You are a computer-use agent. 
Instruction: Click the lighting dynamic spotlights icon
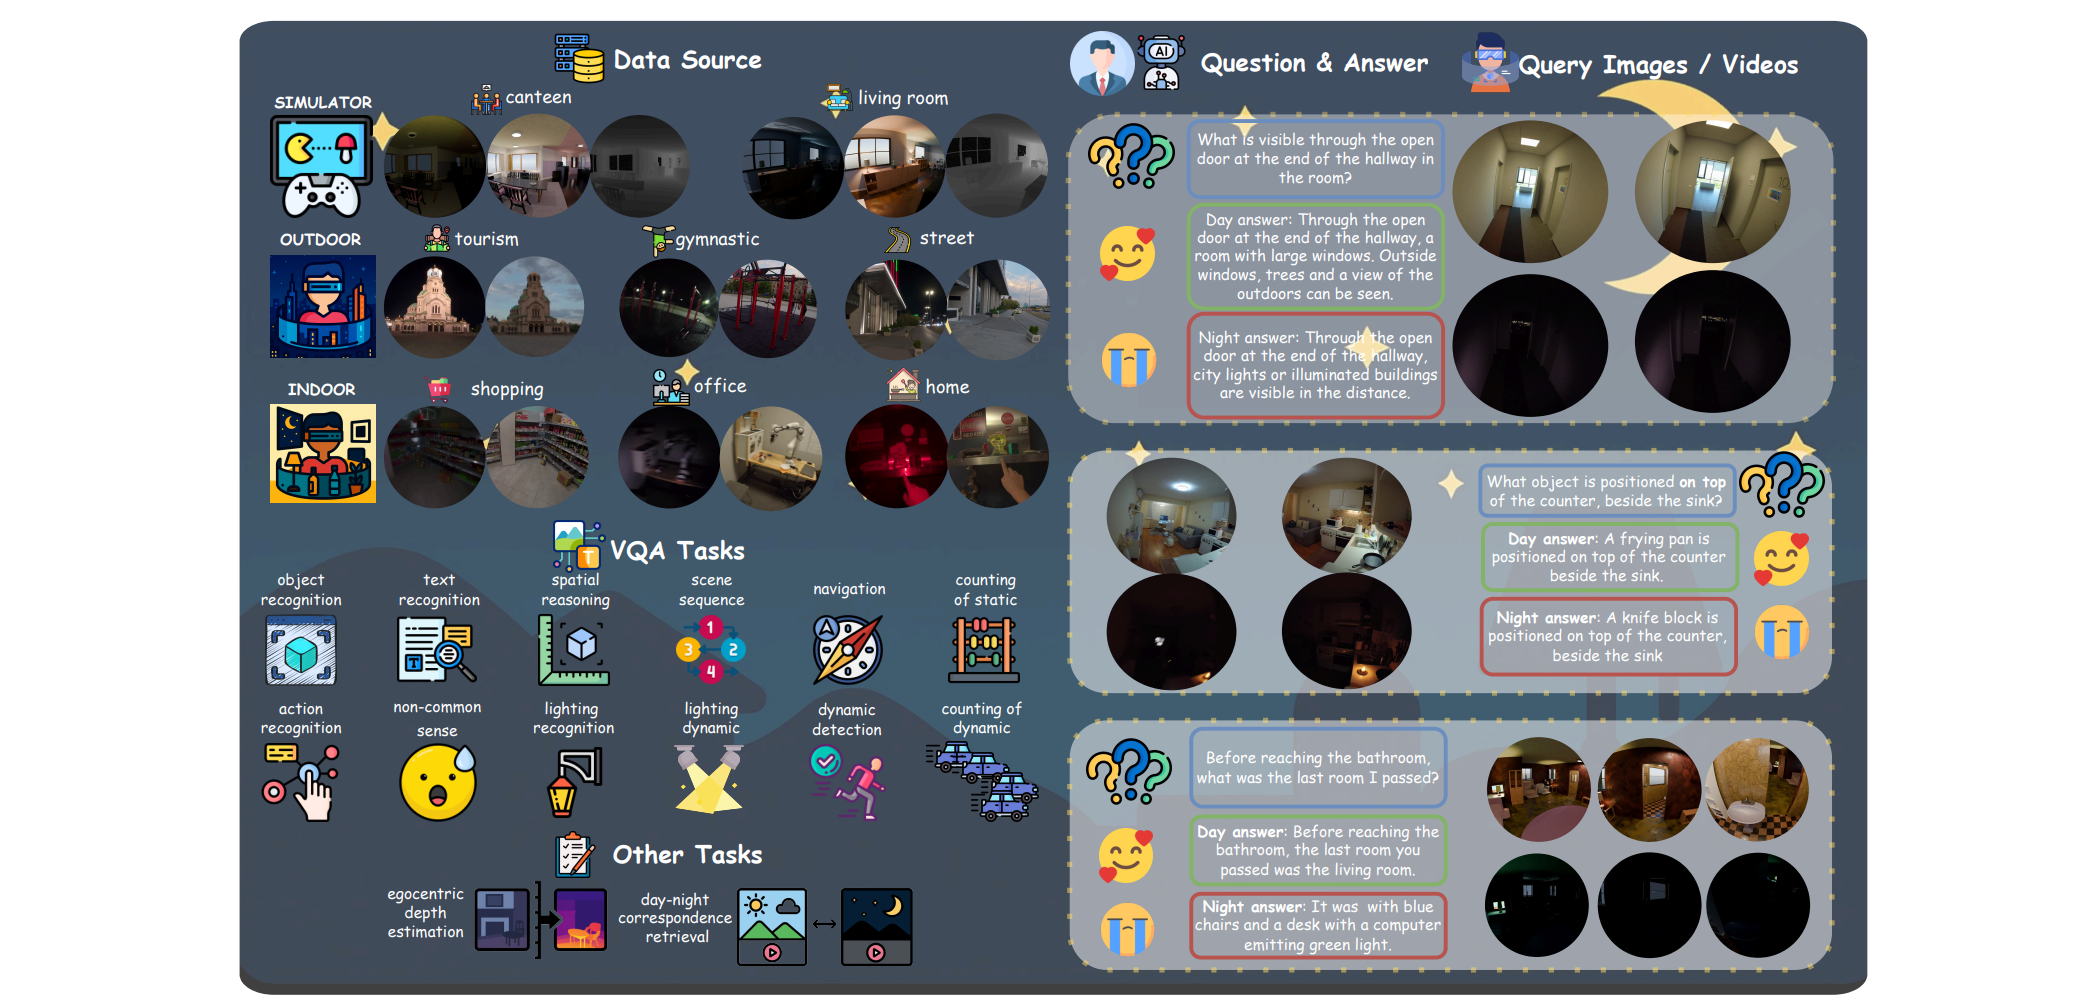pos(710,780)
